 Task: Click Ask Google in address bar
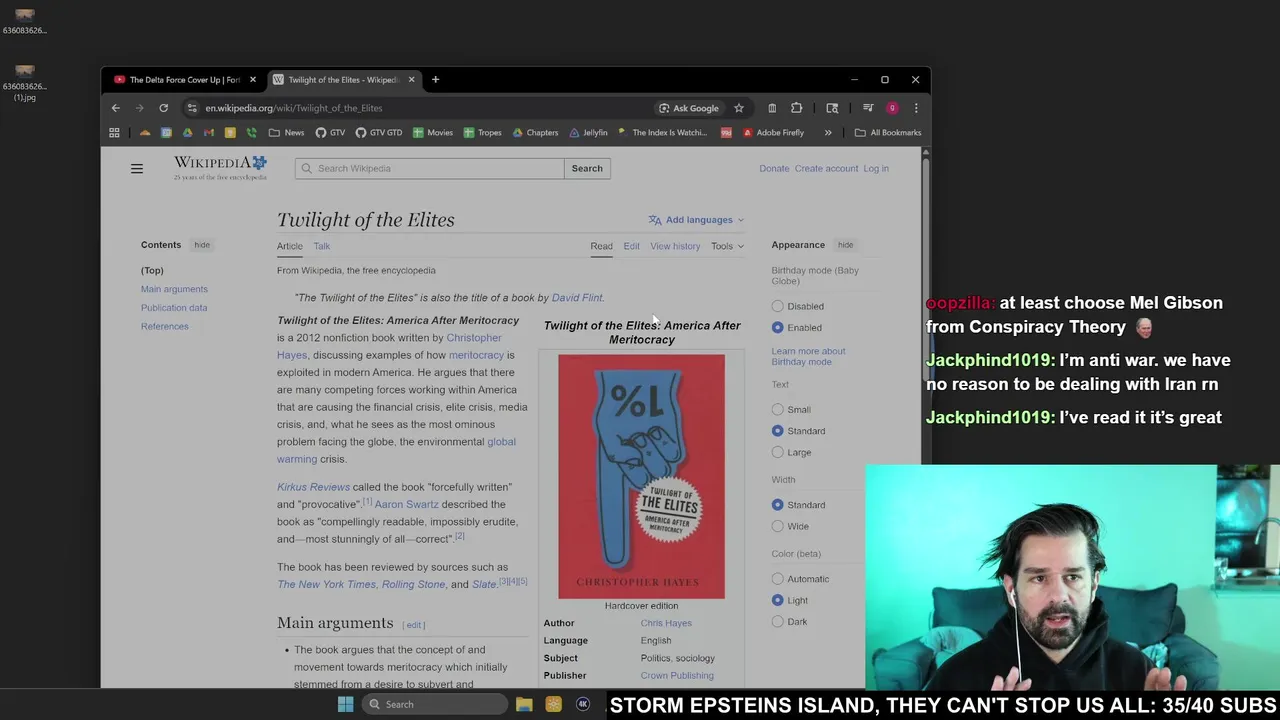pos(688,108)
